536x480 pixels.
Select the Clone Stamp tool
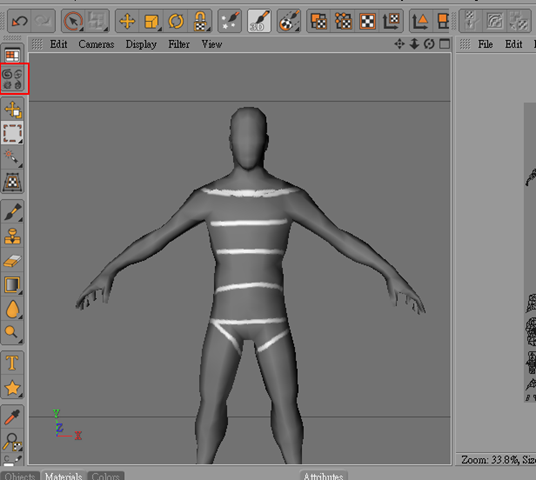pos(13,236)
